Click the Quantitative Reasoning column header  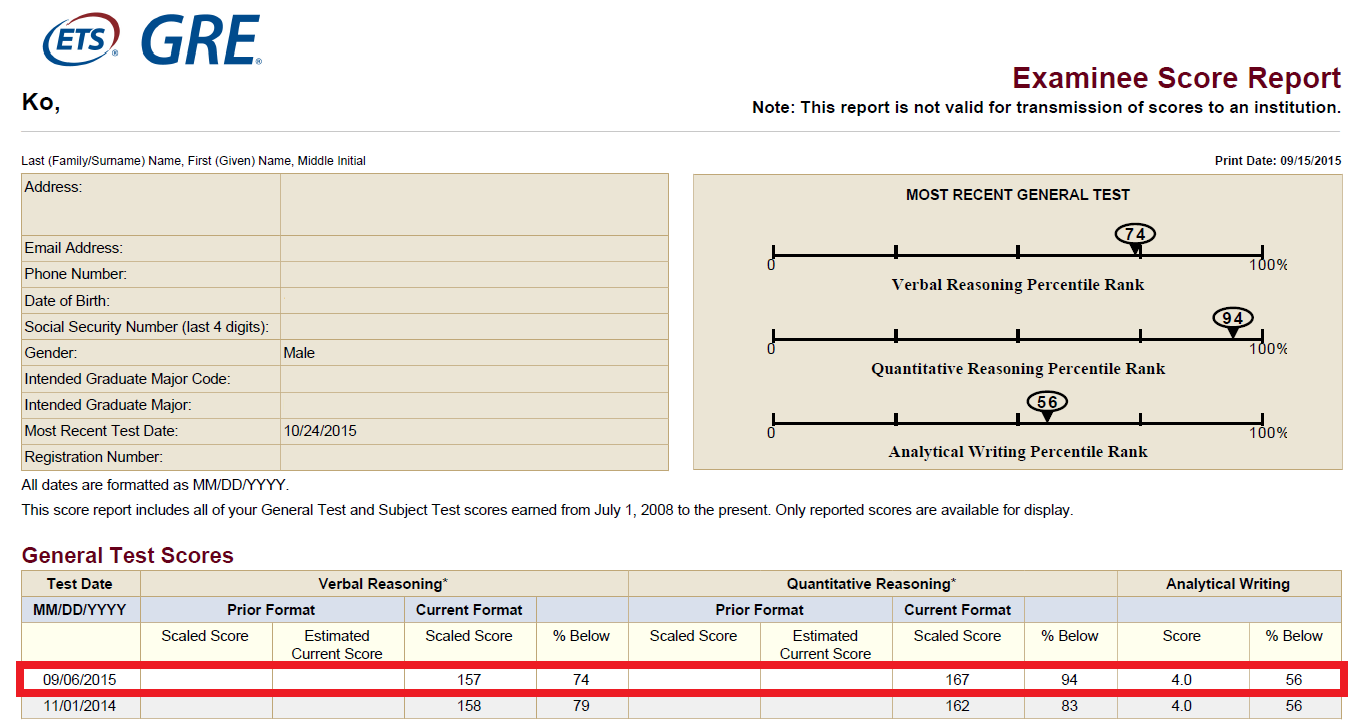coord(872,584)
